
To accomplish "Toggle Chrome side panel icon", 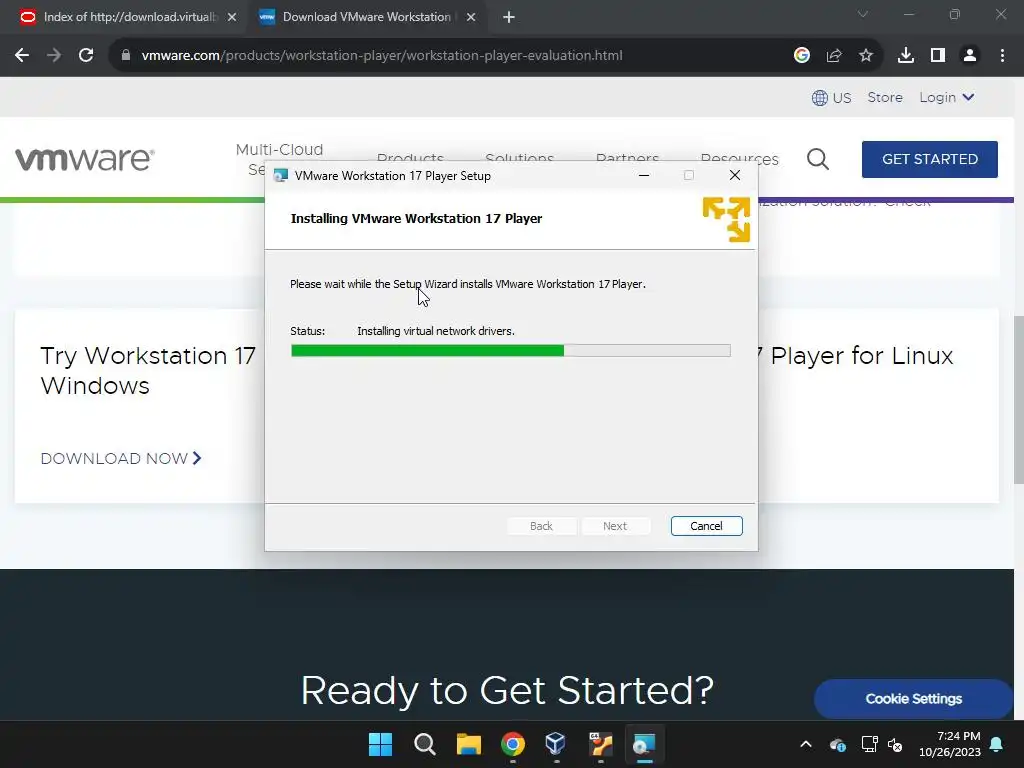I will (937, 56).
